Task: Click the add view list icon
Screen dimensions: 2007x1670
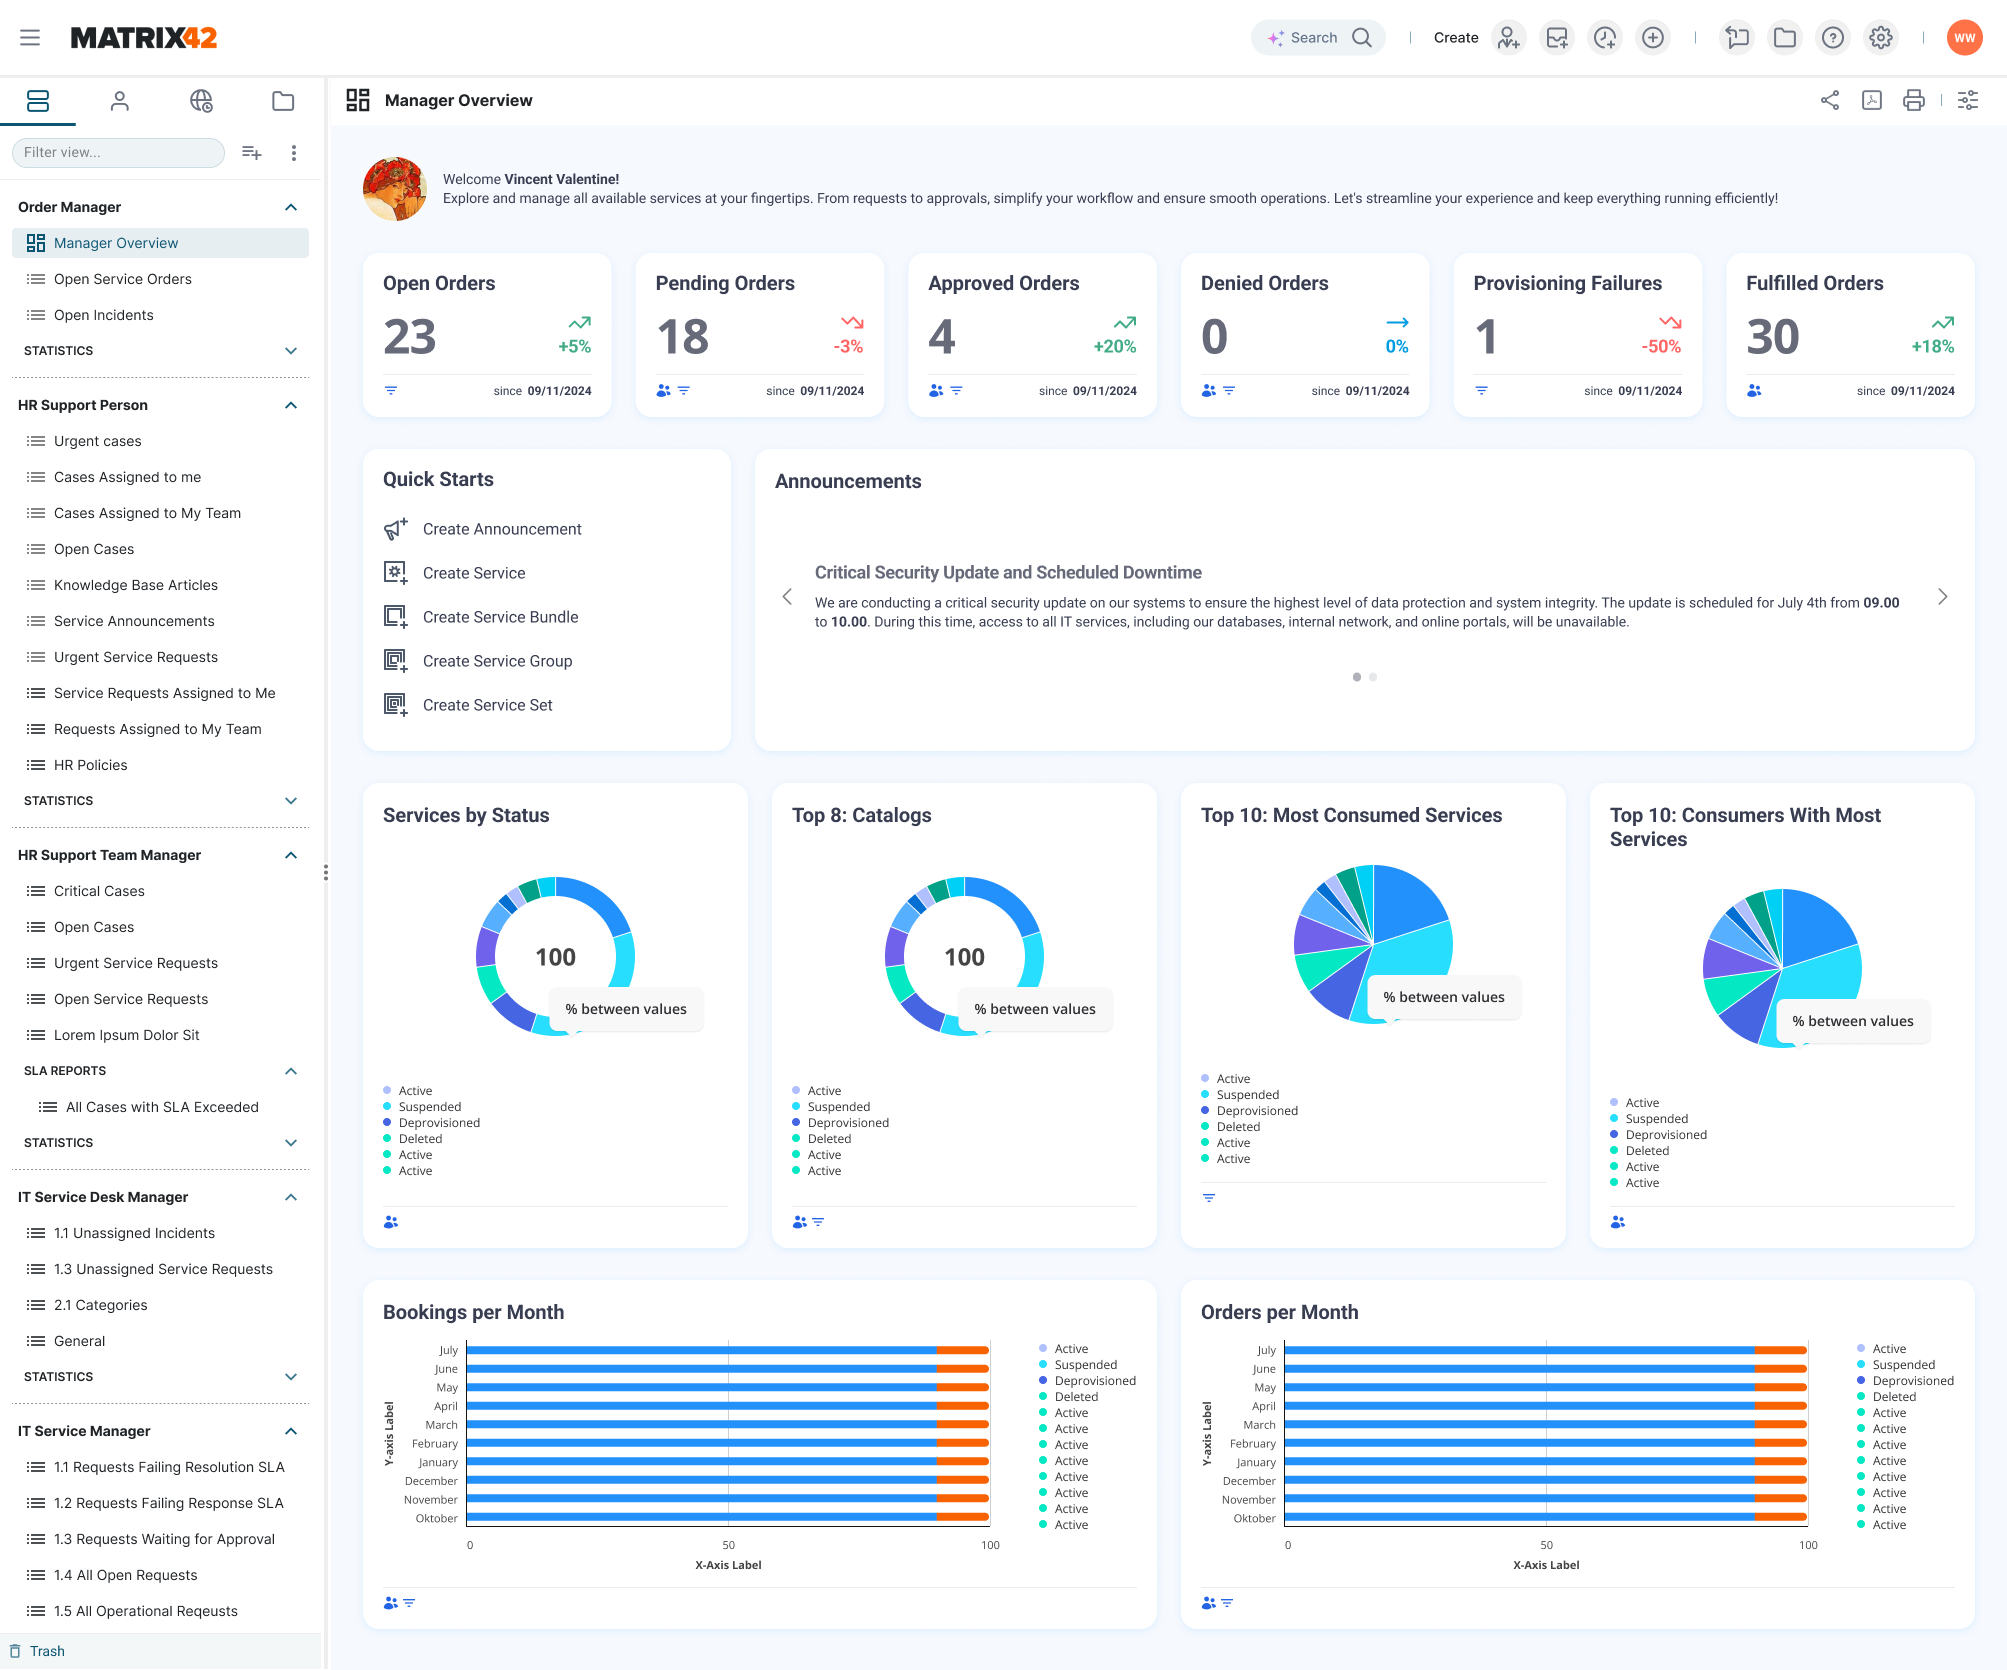Action: [x=252, y=153]
